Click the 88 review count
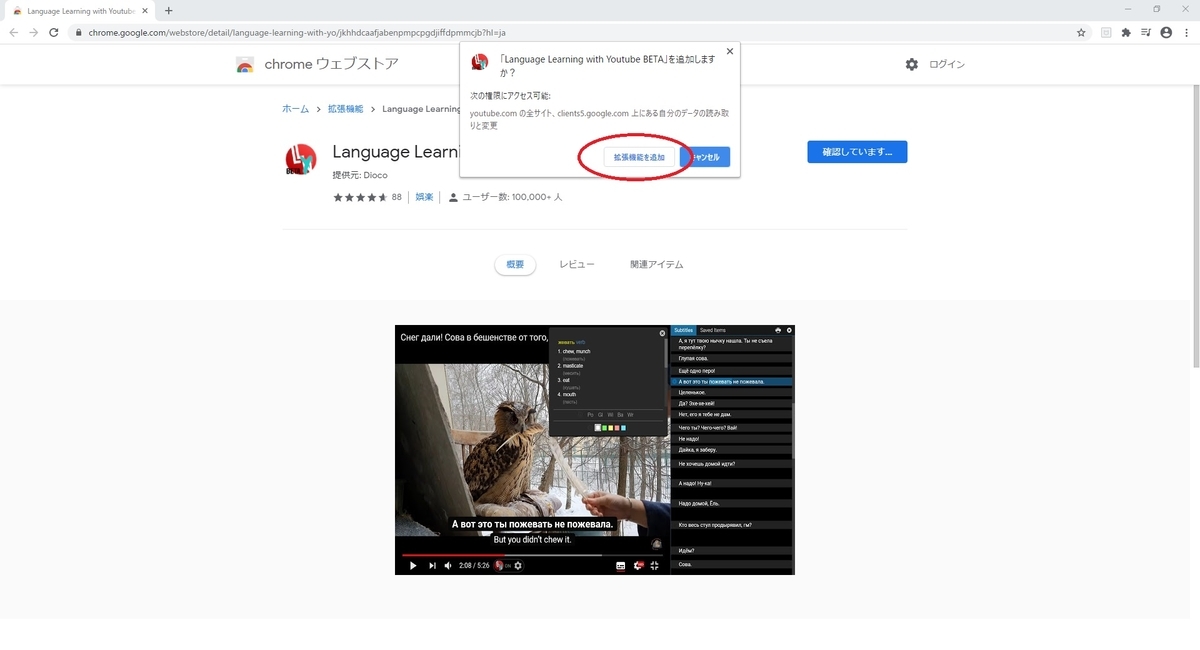 click(396, 197)
